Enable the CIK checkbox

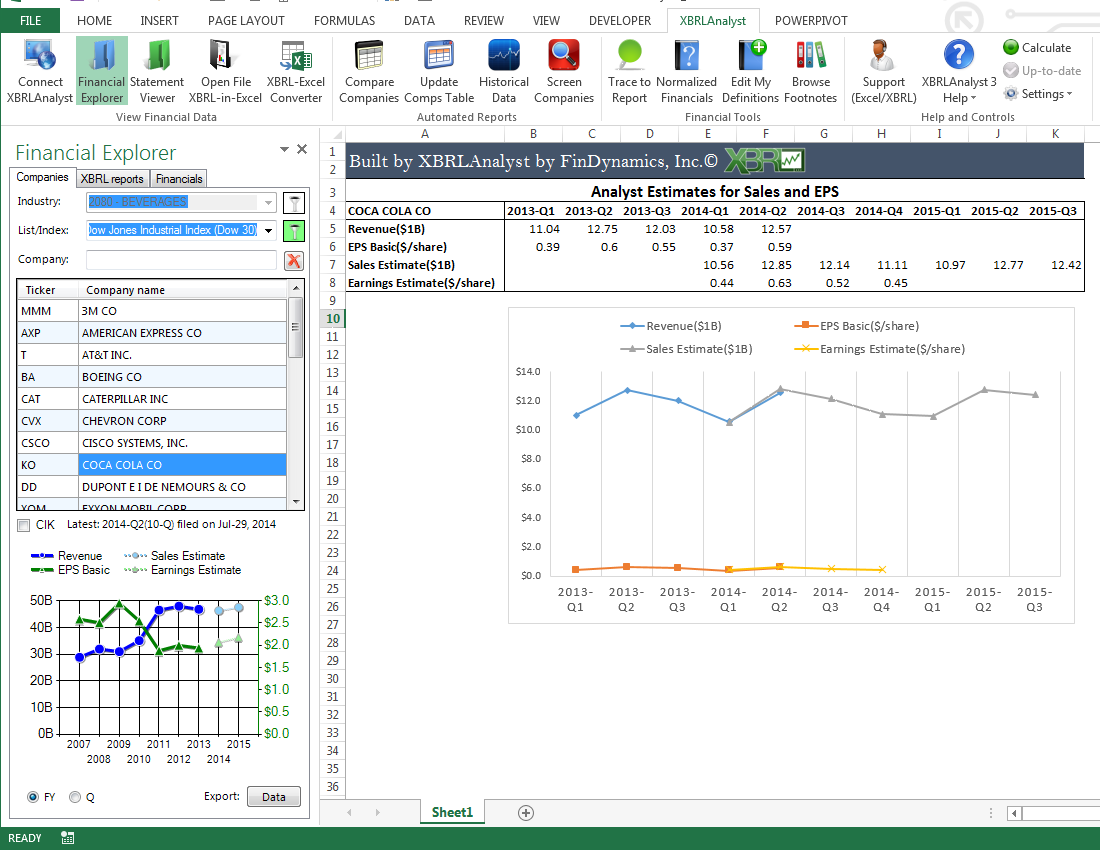pyautogui.click(x=24, y=524)
